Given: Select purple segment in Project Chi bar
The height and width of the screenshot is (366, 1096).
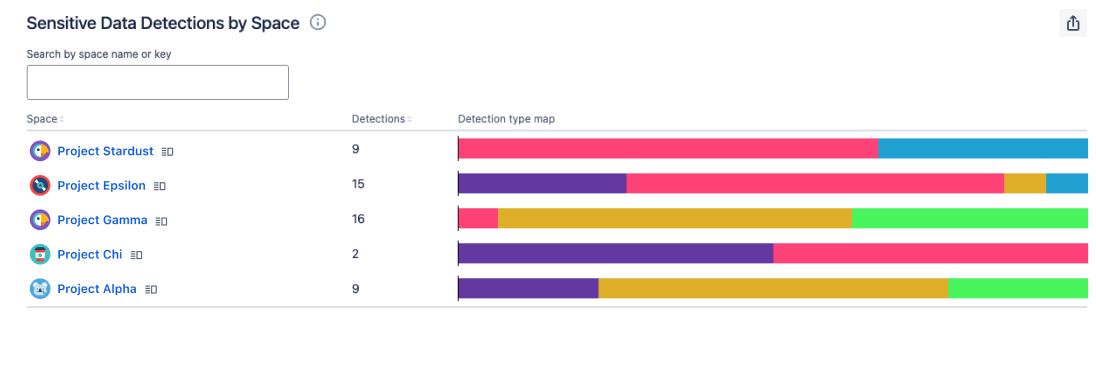Looking at the screenshot, I should pos(616,253).
